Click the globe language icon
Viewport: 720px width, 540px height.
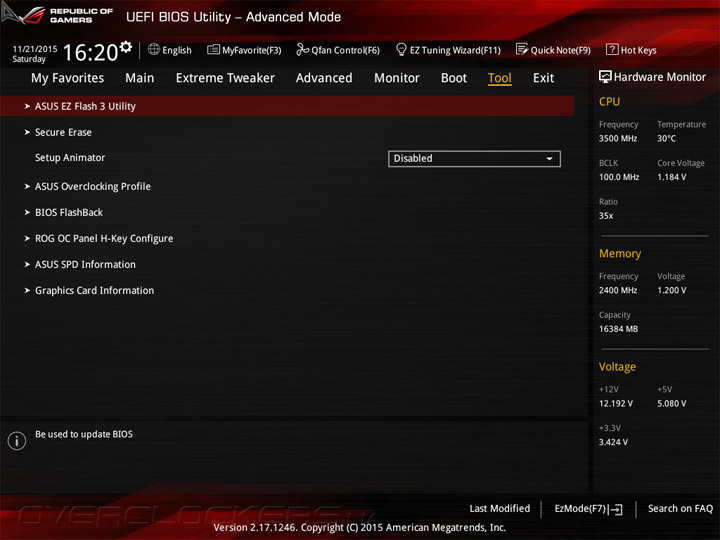click(x=154, y=49)
